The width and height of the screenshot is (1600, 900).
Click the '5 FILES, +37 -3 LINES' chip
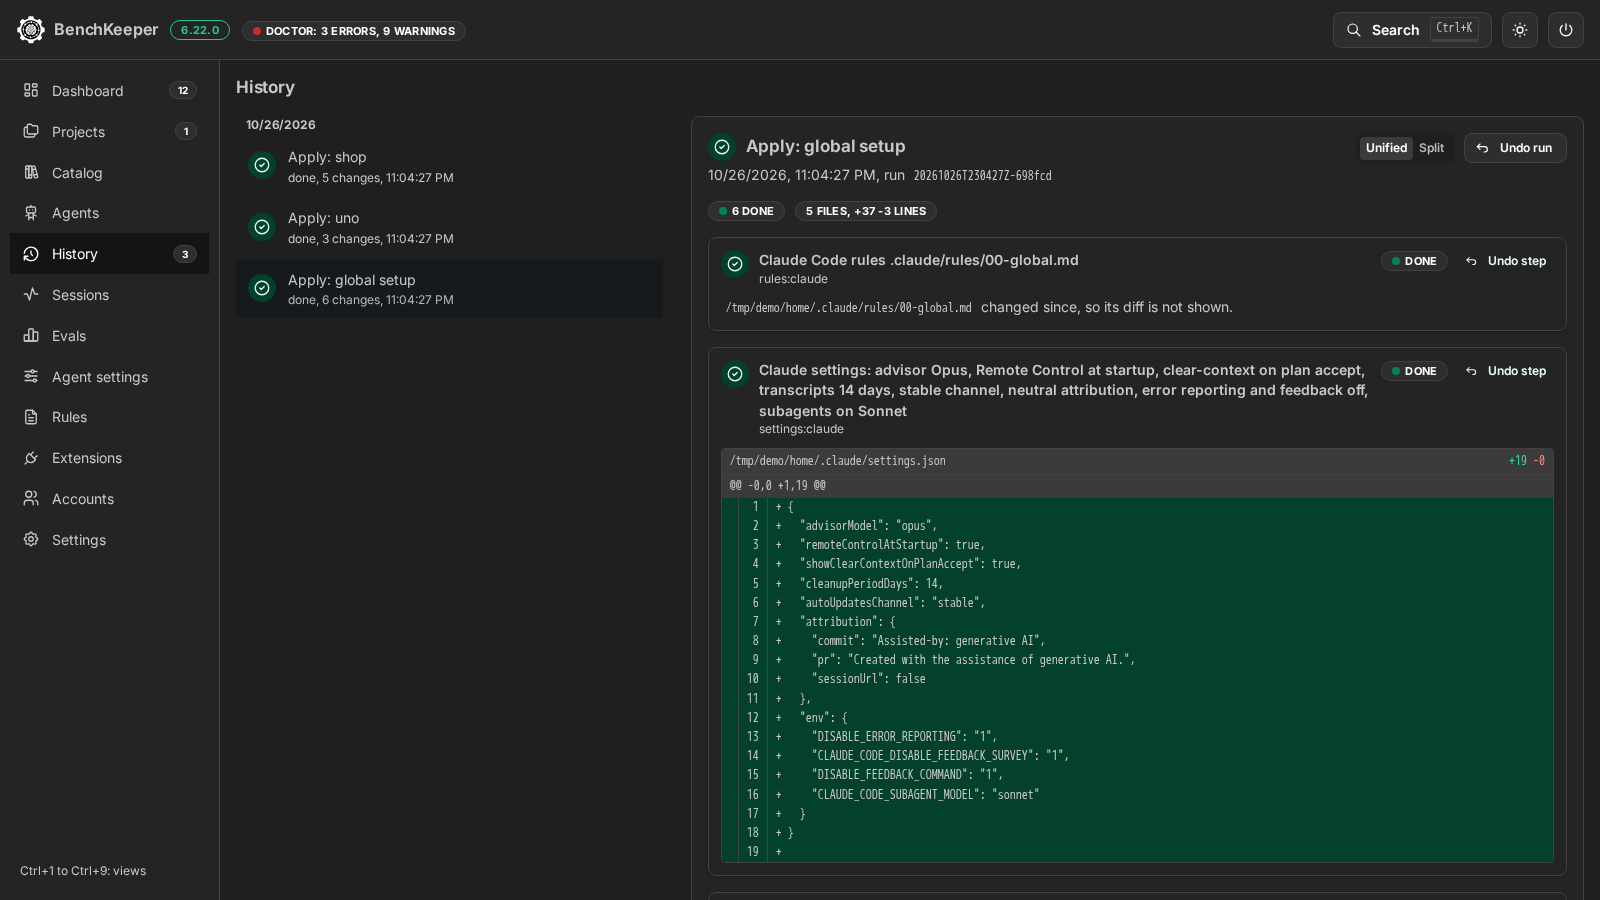click(866, 211)
